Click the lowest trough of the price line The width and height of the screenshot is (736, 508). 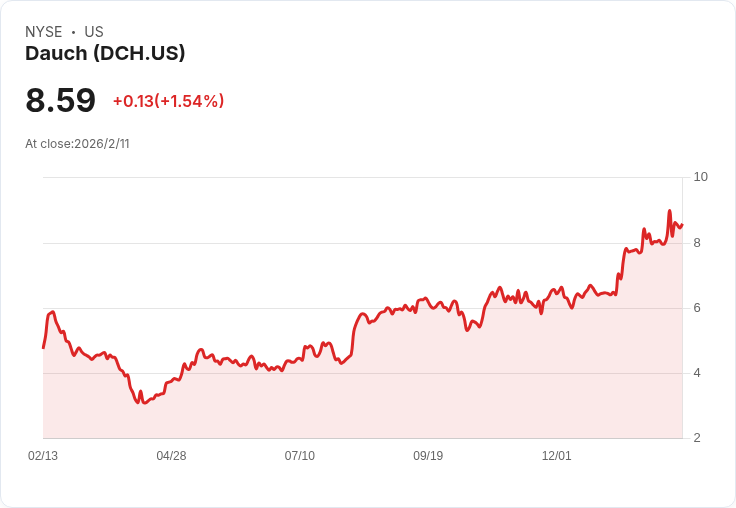[x=138, y=403]
